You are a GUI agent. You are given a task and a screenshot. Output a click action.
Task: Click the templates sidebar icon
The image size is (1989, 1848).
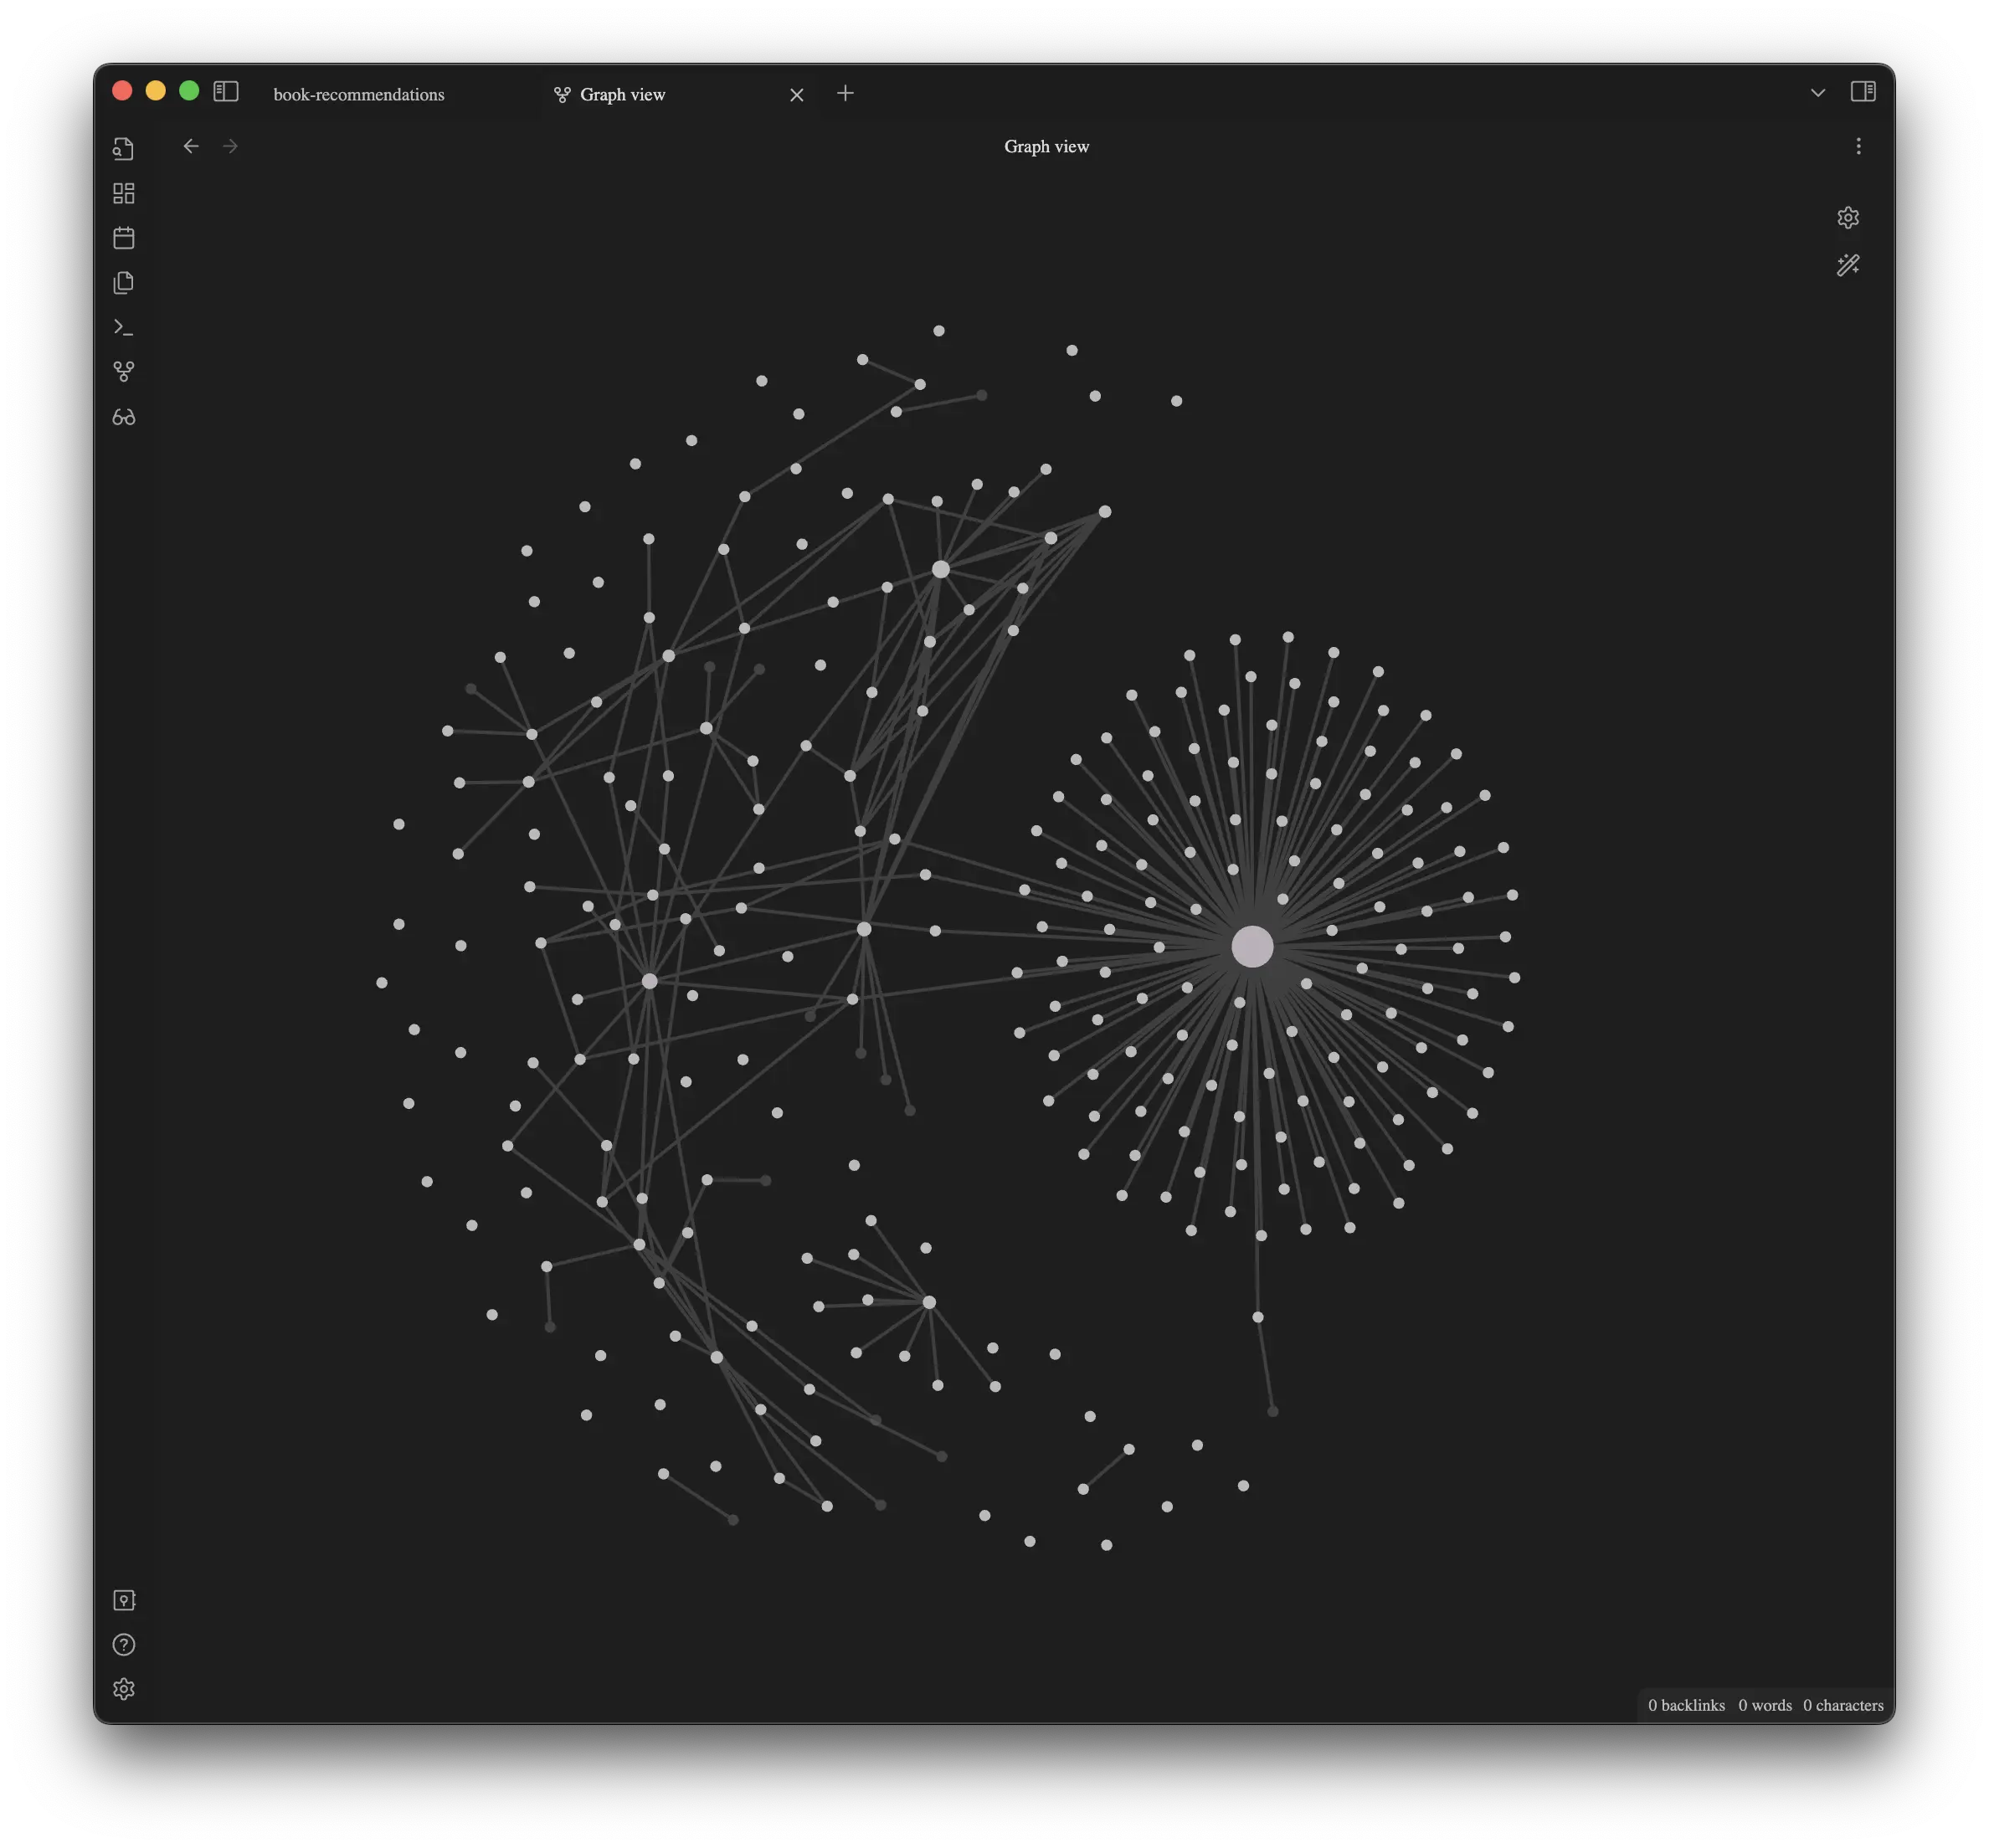(x=123, y=283)
